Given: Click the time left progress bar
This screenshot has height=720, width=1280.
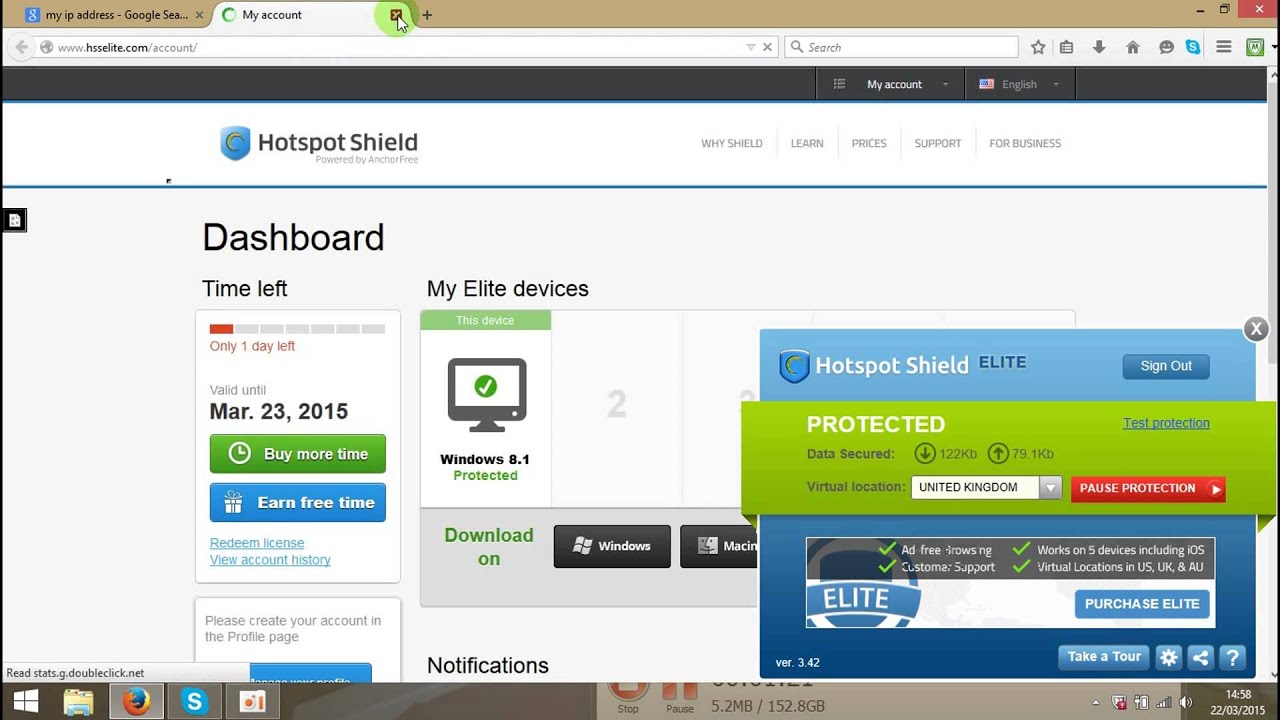Looking at the screenshot, I should point(297,329).
